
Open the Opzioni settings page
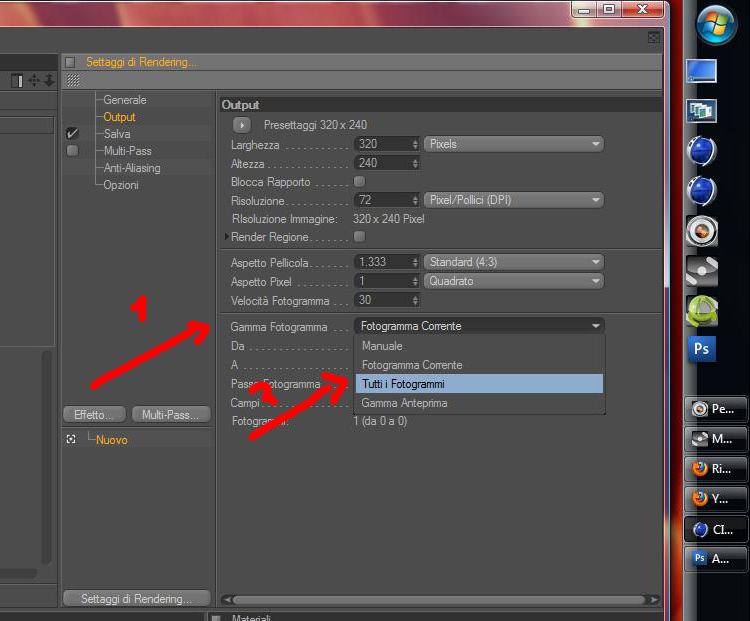tap(121, 185)
